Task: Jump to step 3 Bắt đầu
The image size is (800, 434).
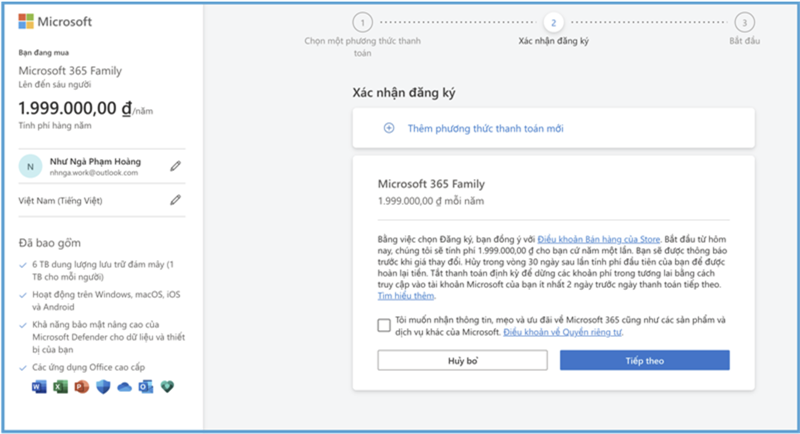Action: (742, 21)
